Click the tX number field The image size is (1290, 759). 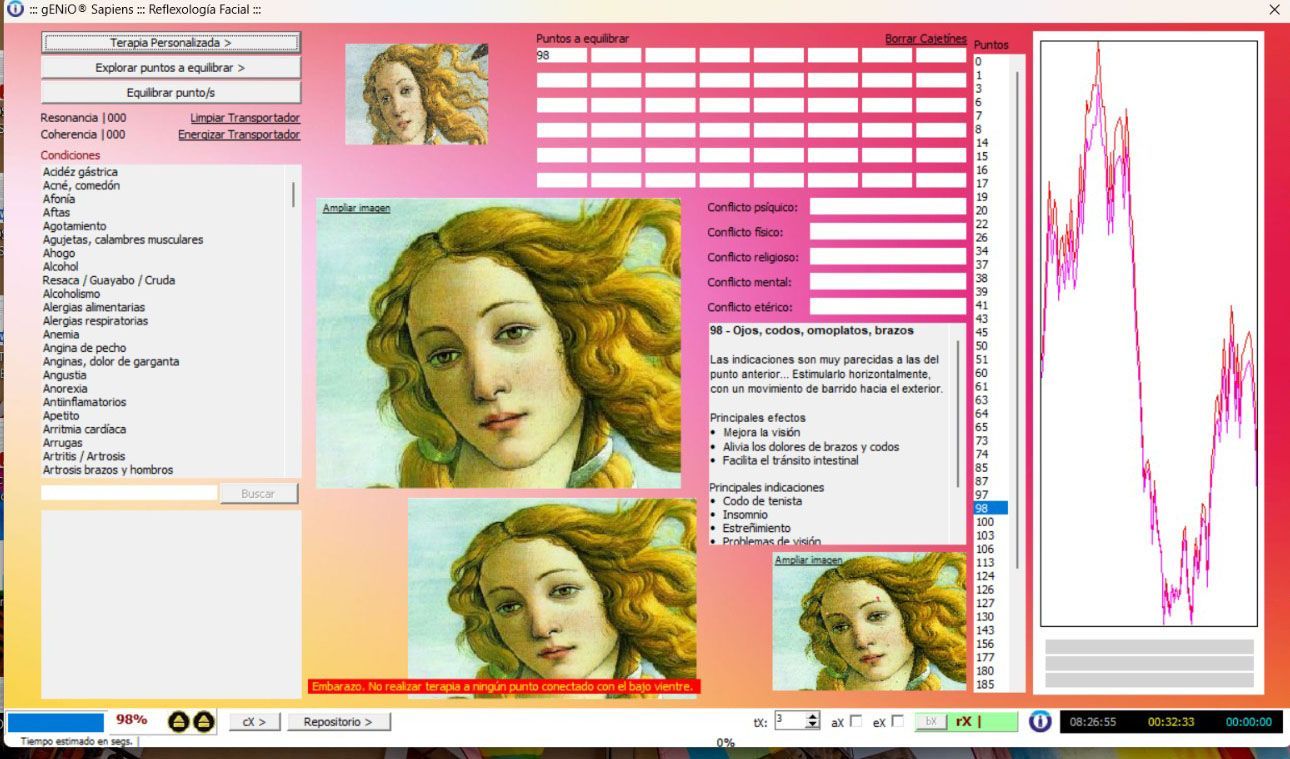point(789,721)
